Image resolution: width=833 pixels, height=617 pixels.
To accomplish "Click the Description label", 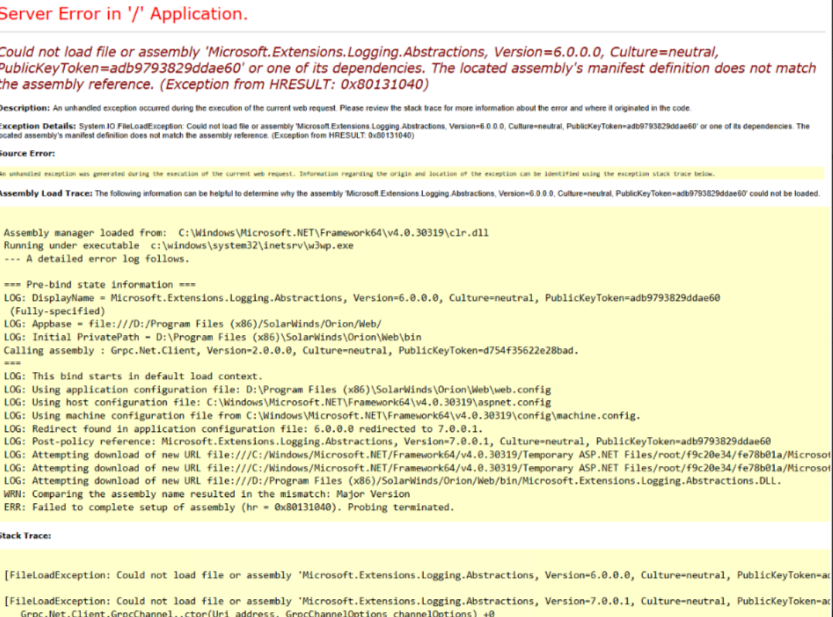I will [x=24, y=108].
